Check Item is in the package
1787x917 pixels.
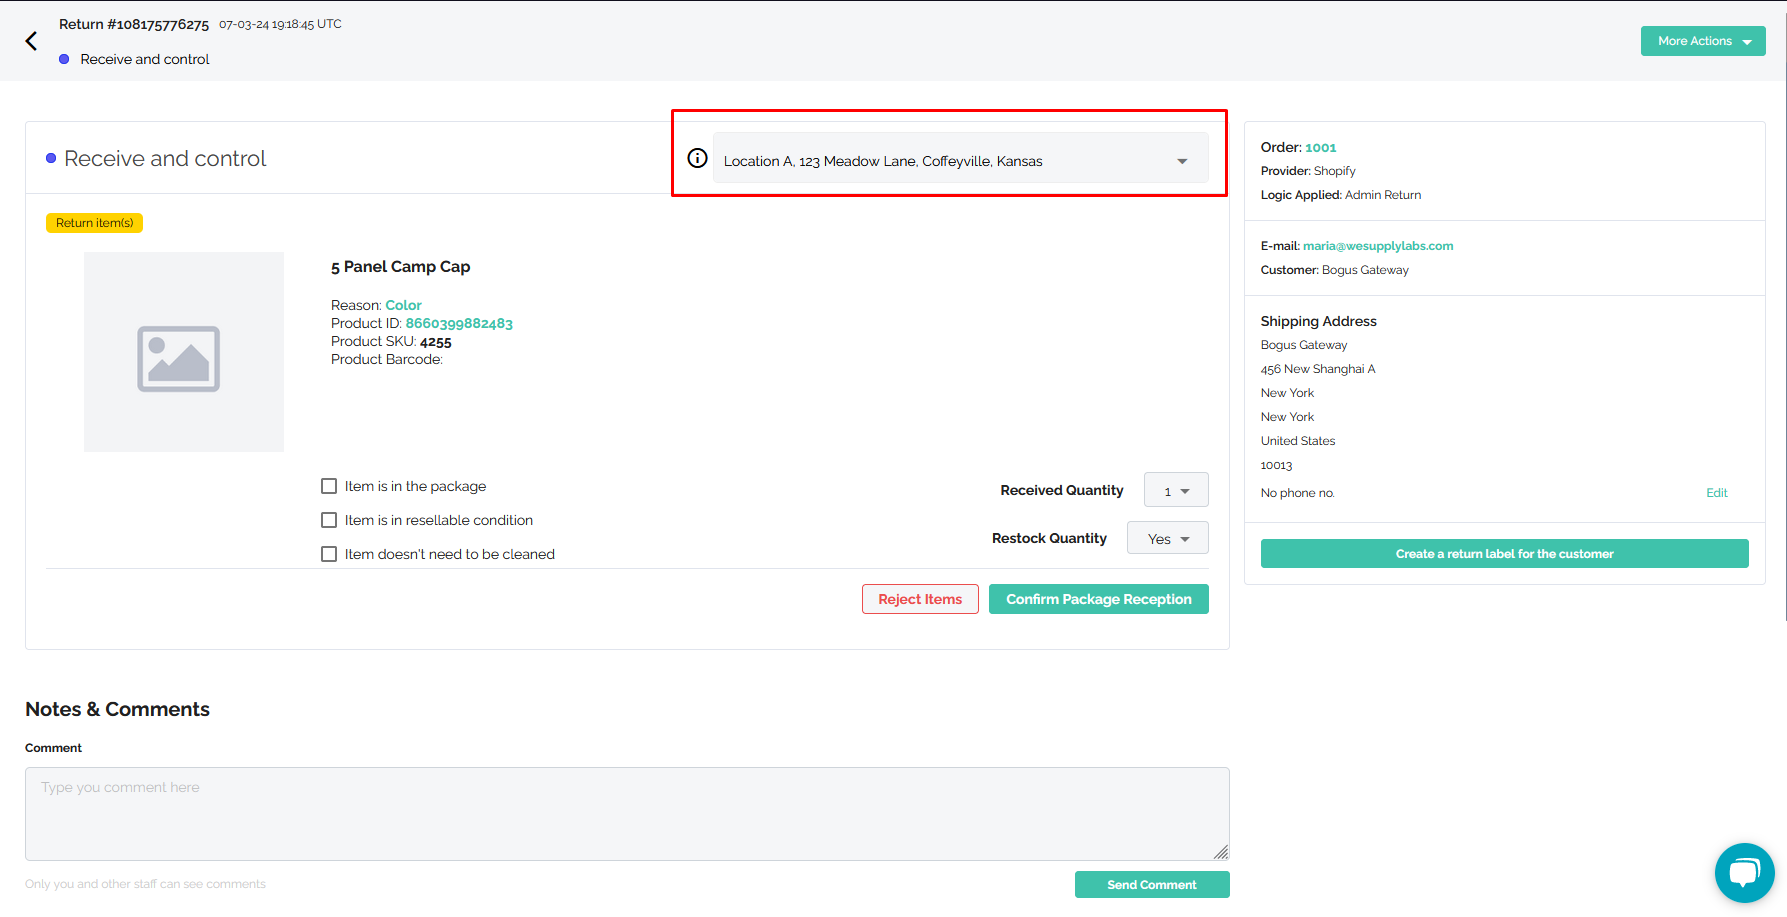[x=329, y=486]
